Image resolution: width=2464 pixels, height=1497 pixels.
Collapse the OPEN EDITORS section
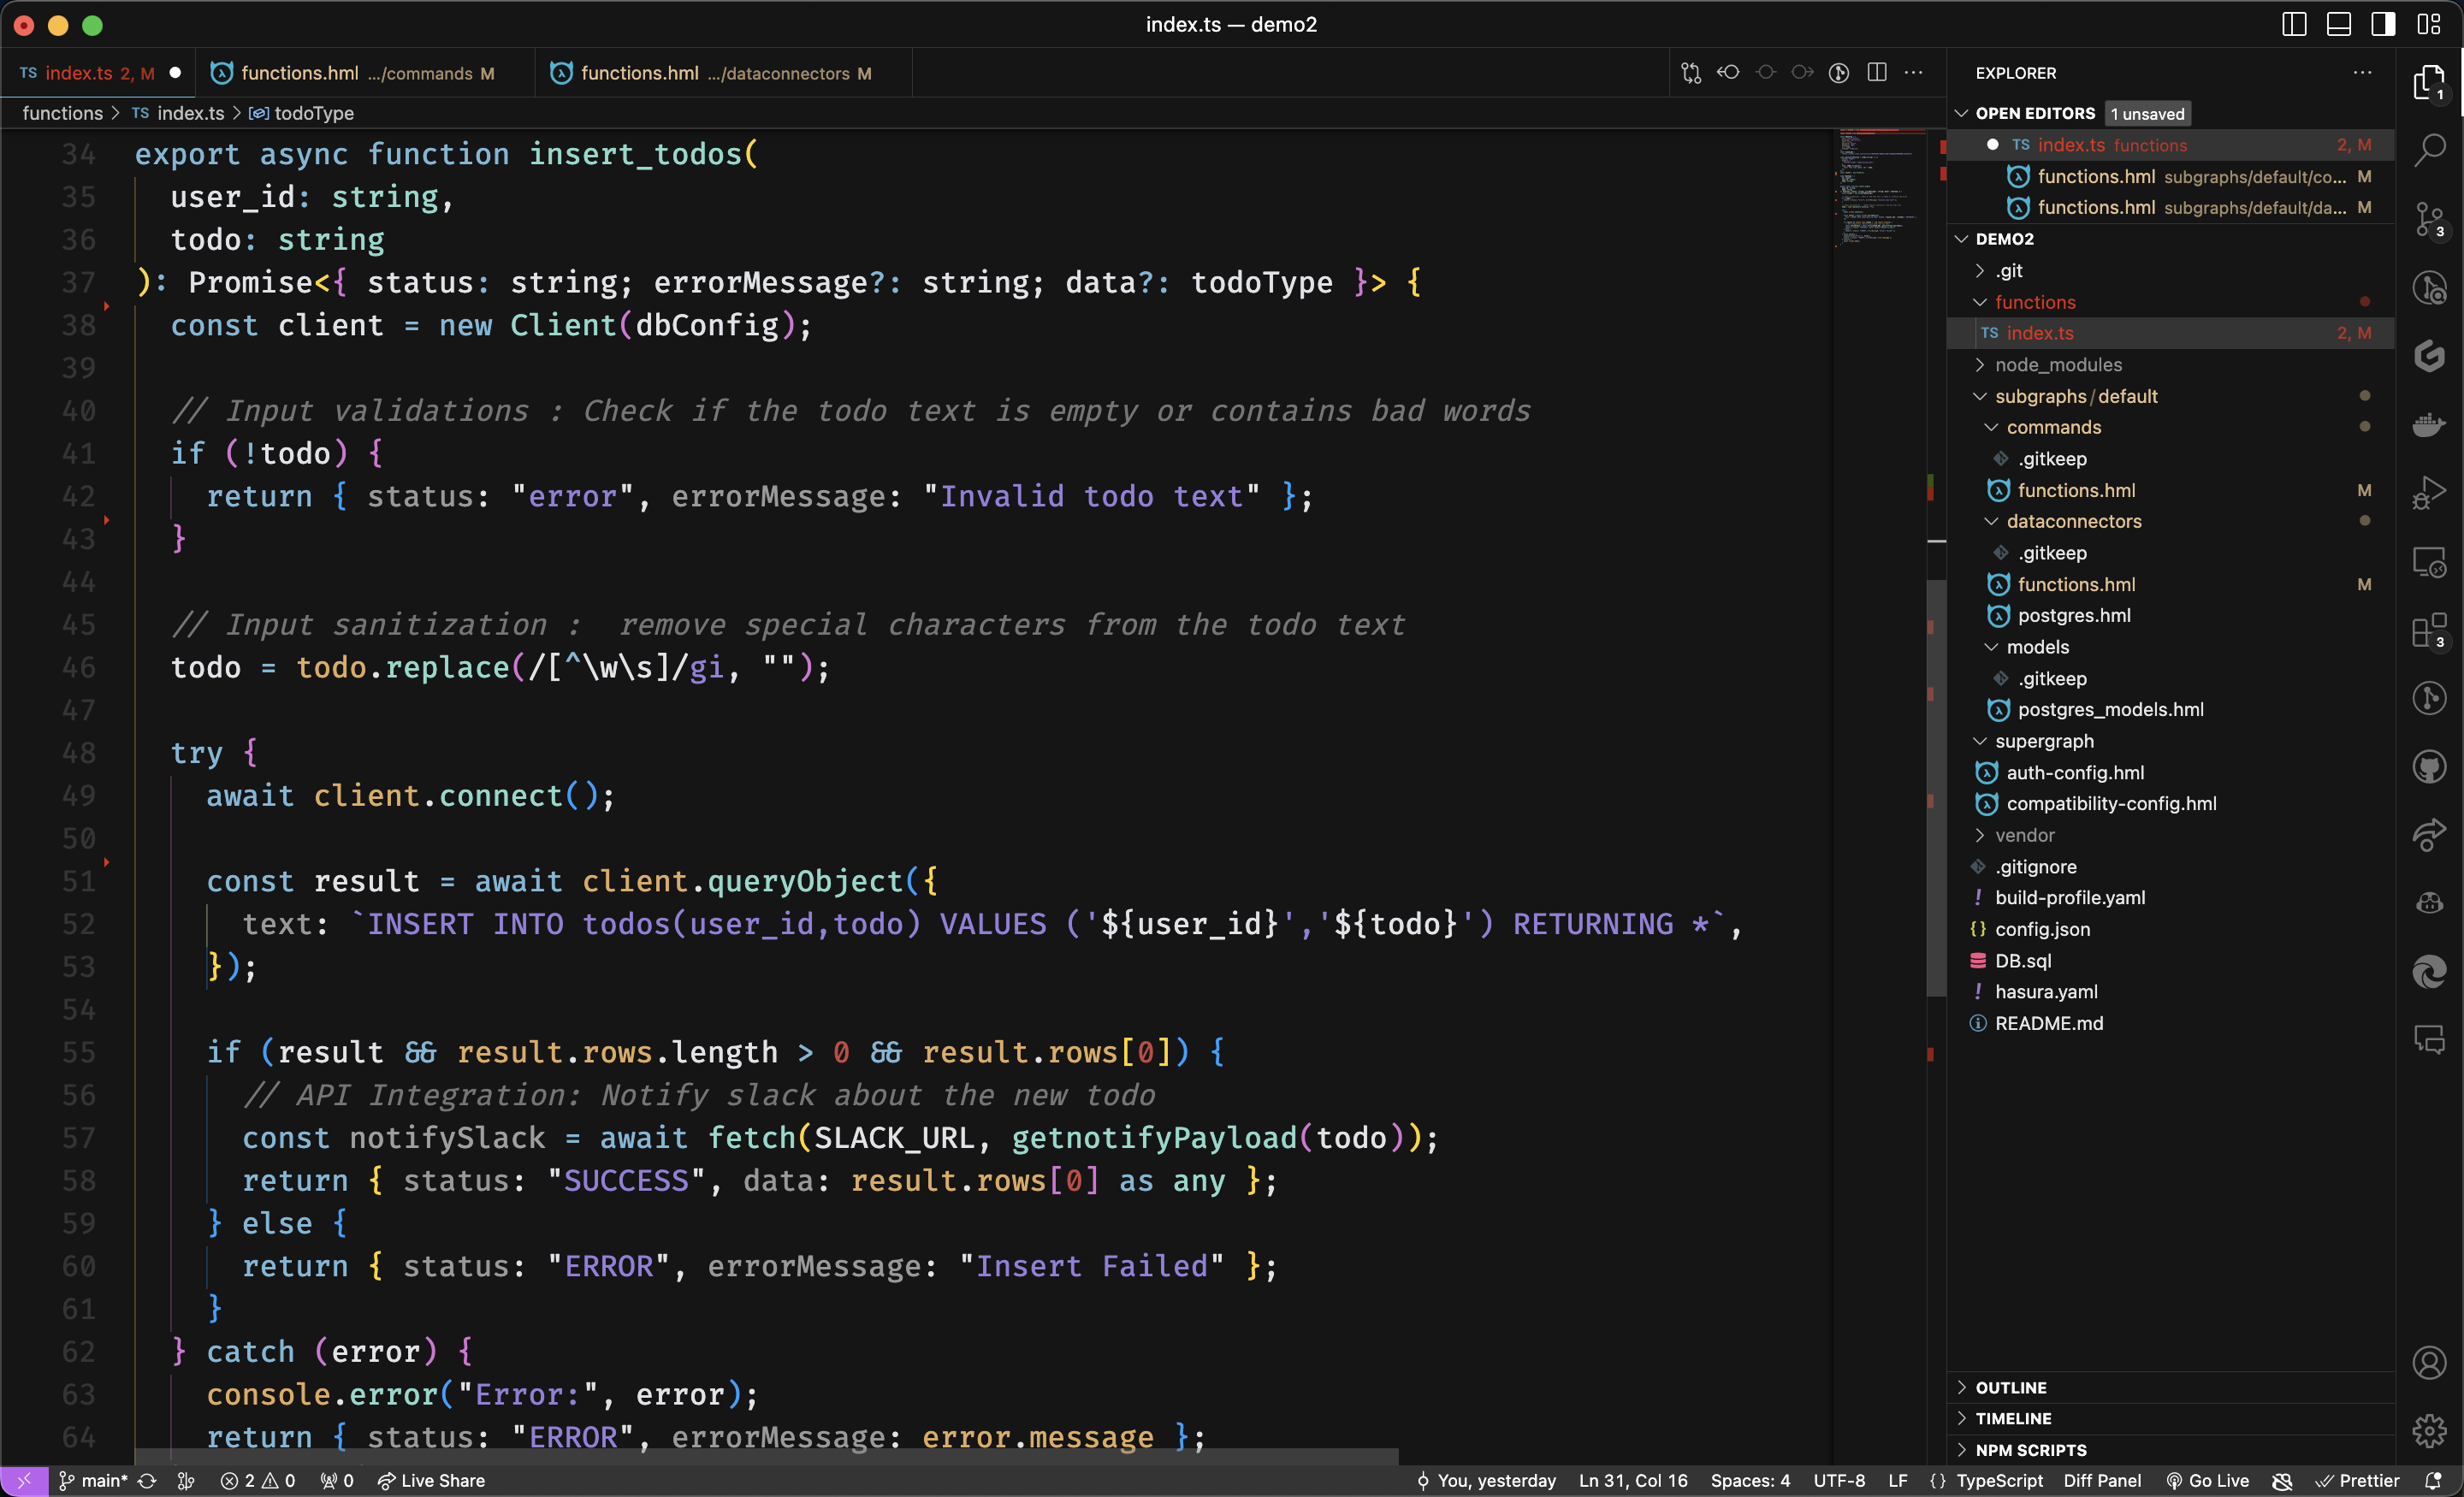(x=2035, y=113)
